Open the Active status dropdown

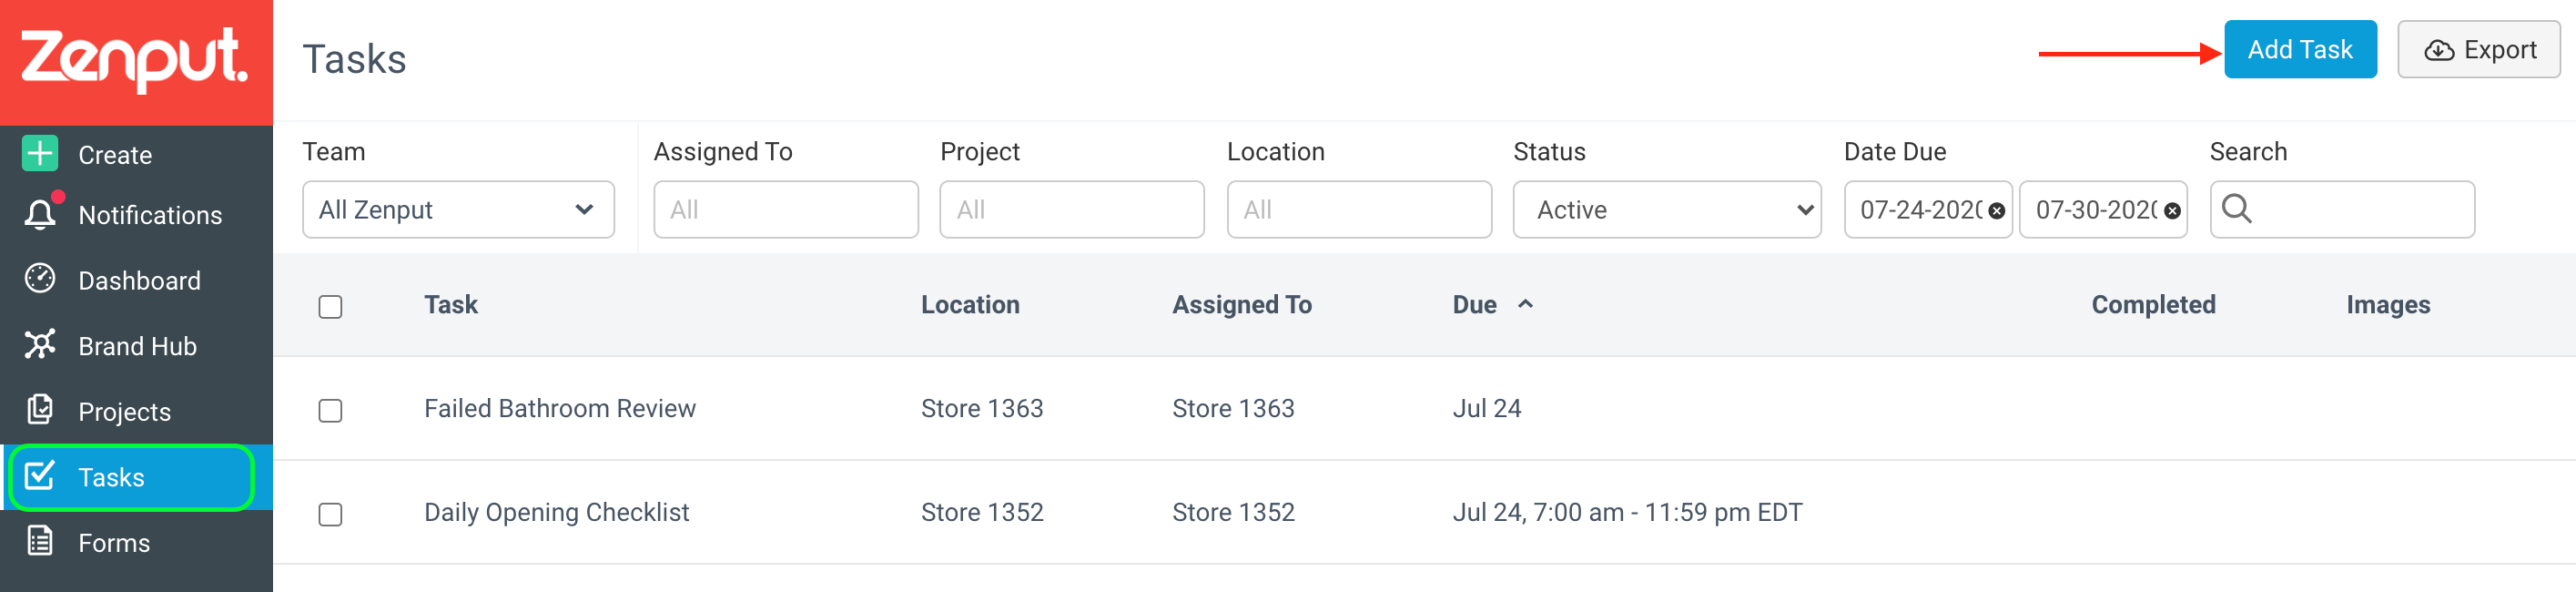click(1667, 210)
